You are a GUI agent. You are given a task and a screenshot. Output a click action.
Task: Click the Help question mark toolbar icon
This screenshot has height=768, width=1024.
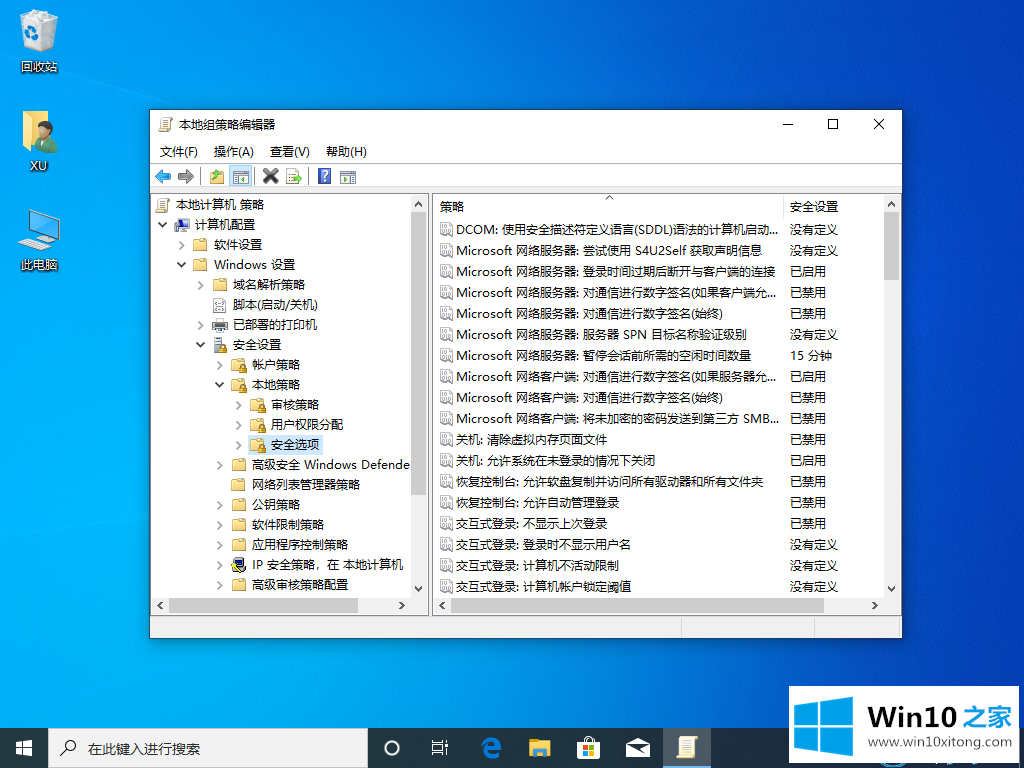pyautogui.click(x=325, y=176)
